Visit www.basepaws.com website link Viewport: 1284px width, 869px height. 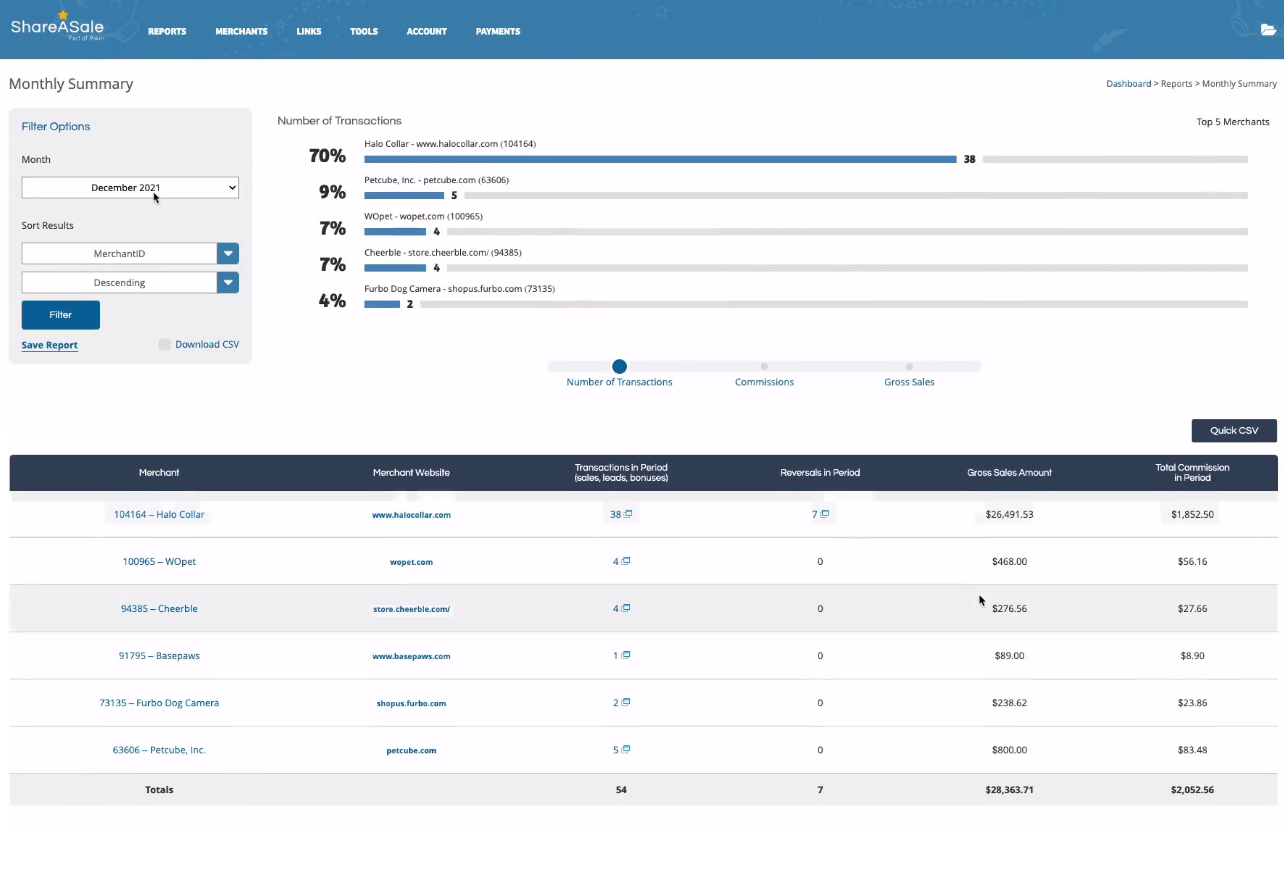tap(411, 656)
